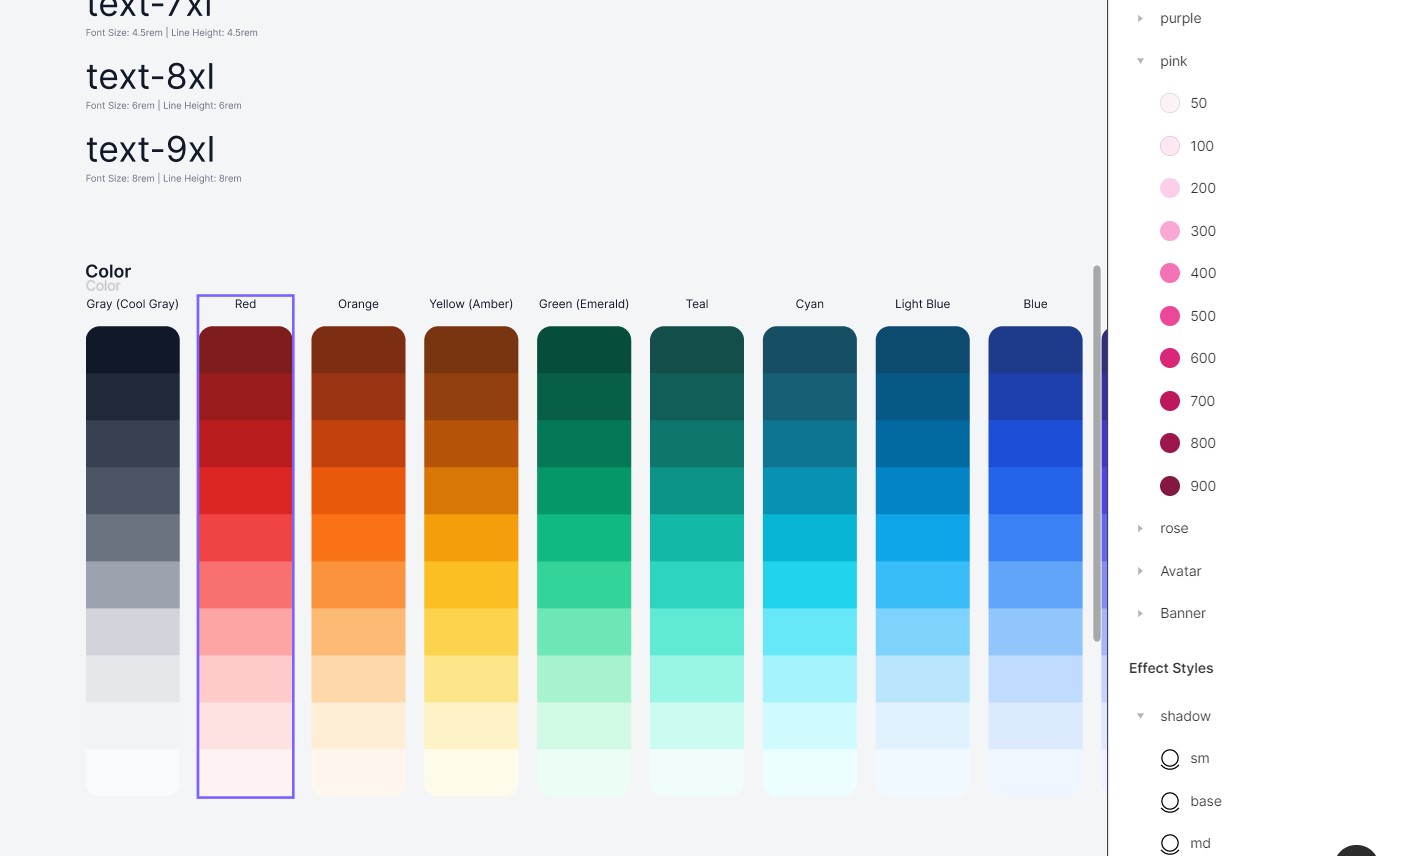Screen dimensions: 1407x856
Task: Select the Light Blue column label
Action: pos(923,304)
